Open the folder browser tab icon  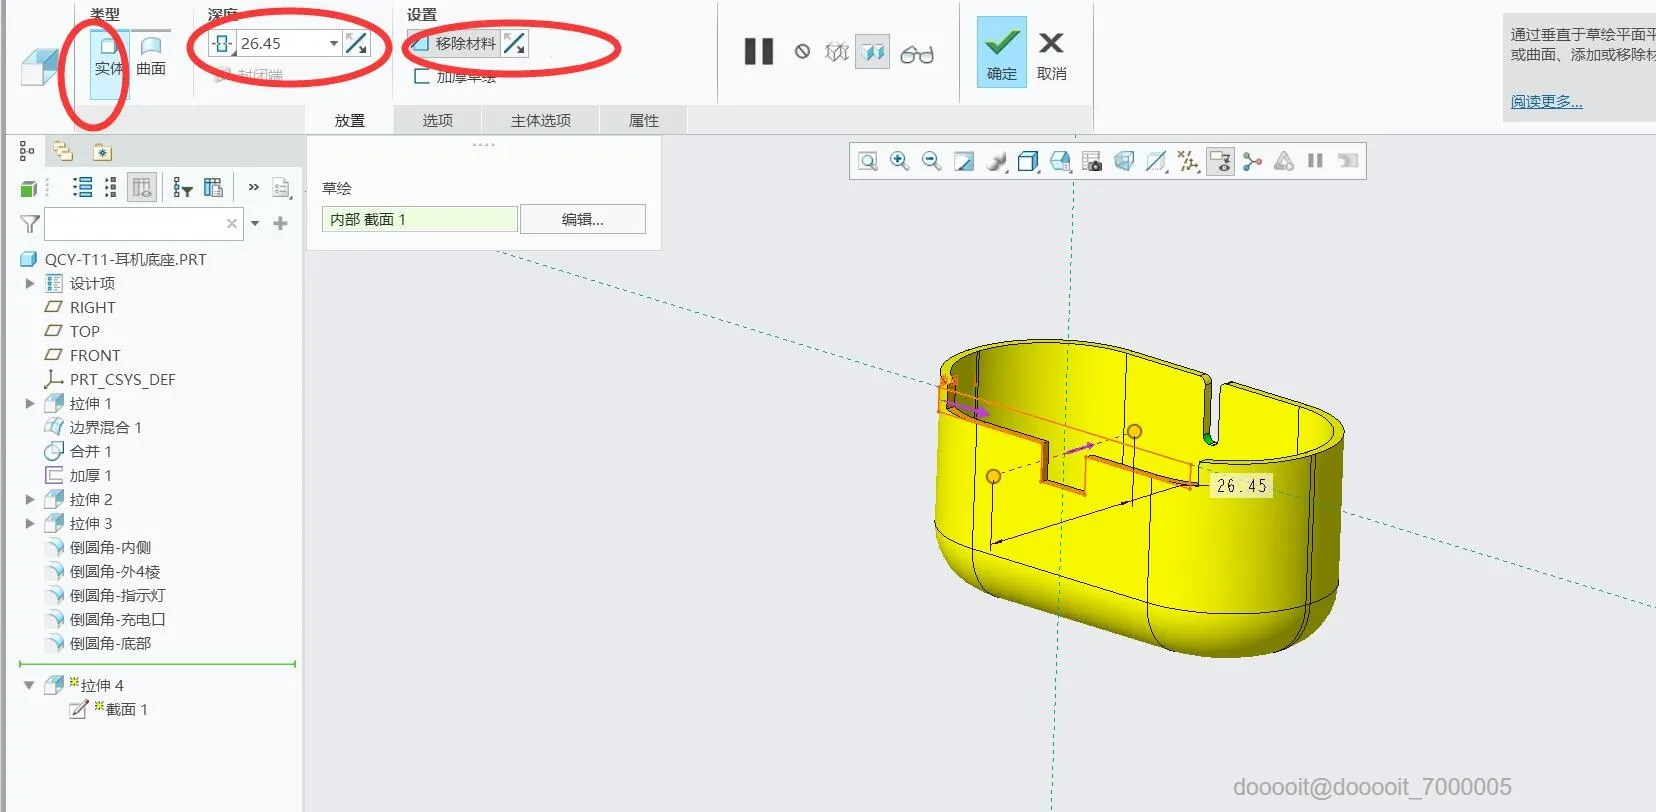pos(63,151)
